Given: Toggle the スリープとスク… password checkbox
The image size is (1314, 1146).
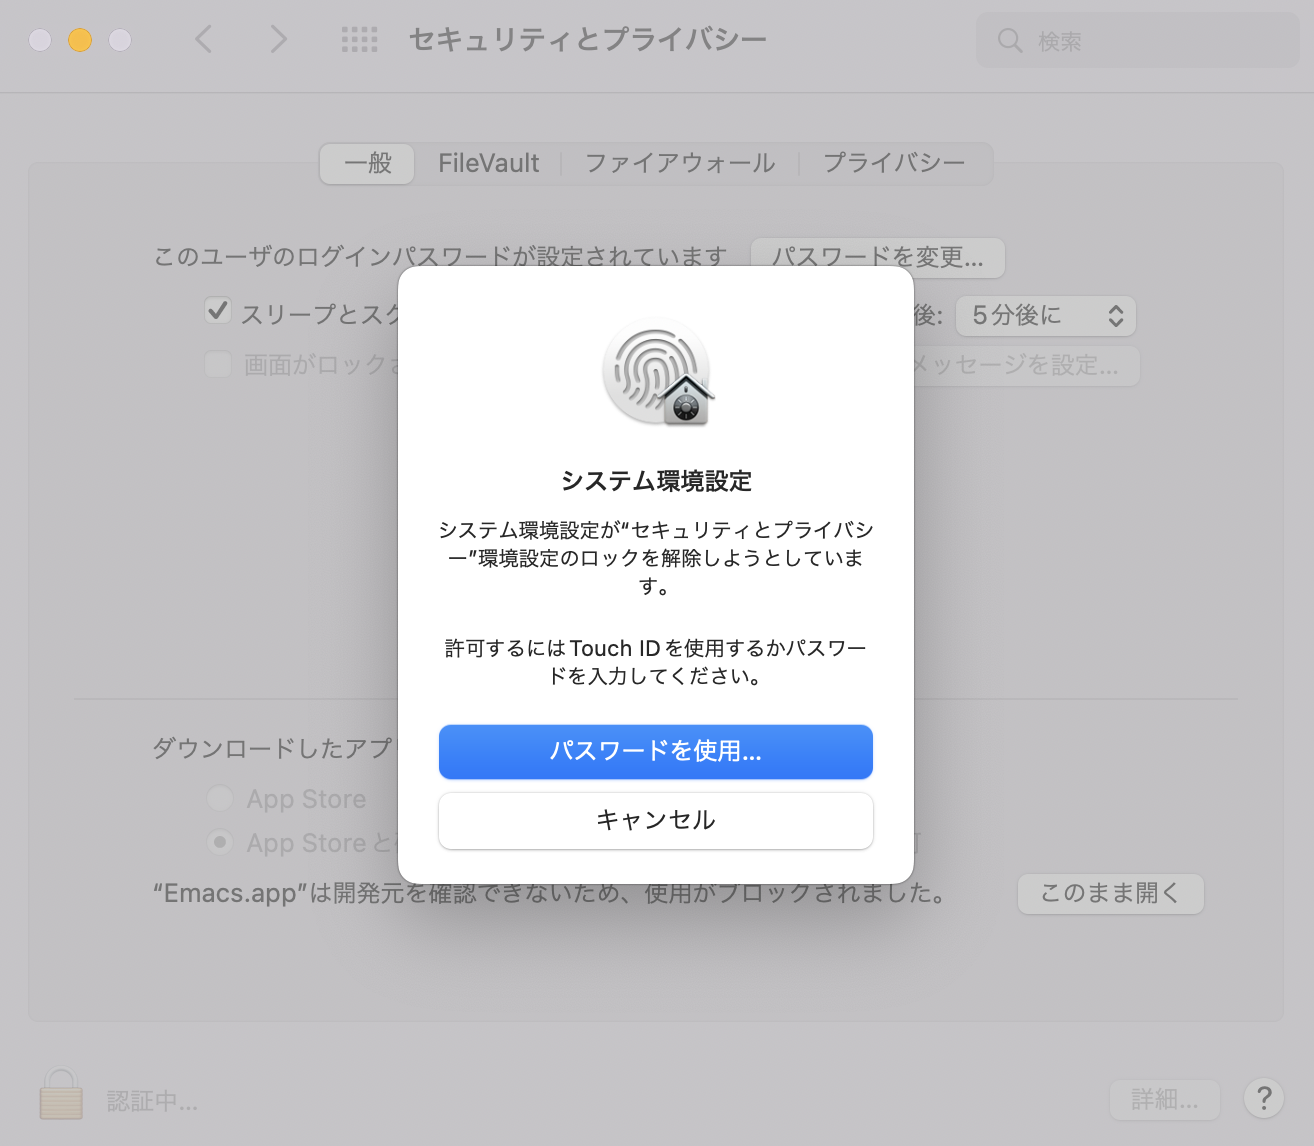Looking at the screenshot, I should [x=217, y=311].
